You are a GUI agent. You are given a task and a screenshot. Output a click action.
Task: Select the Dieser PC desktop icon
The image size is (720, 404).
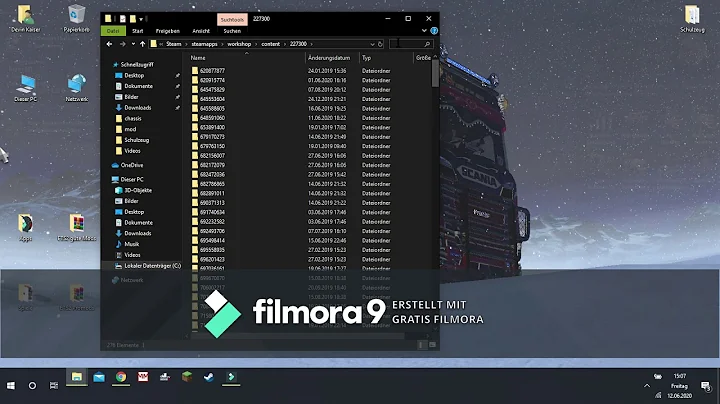[25, 88]
